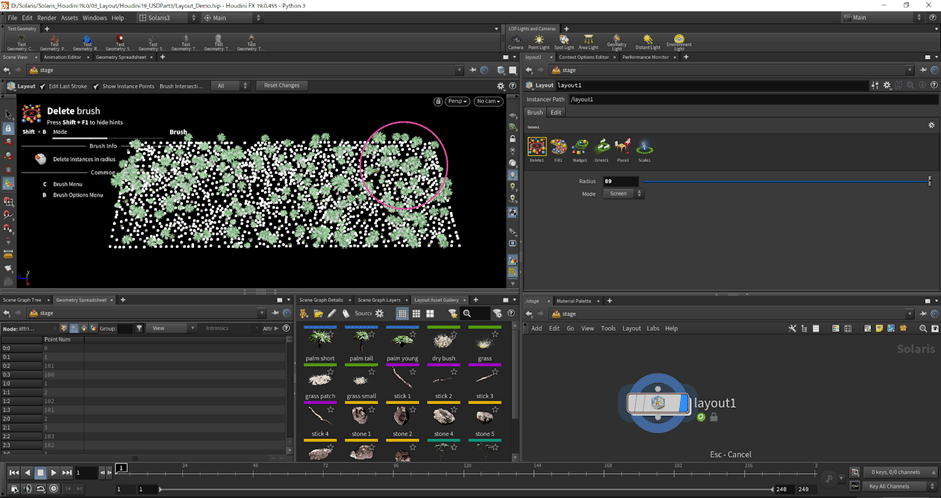
Task: Click the Radius value field
Action: (x=621, y=181)
